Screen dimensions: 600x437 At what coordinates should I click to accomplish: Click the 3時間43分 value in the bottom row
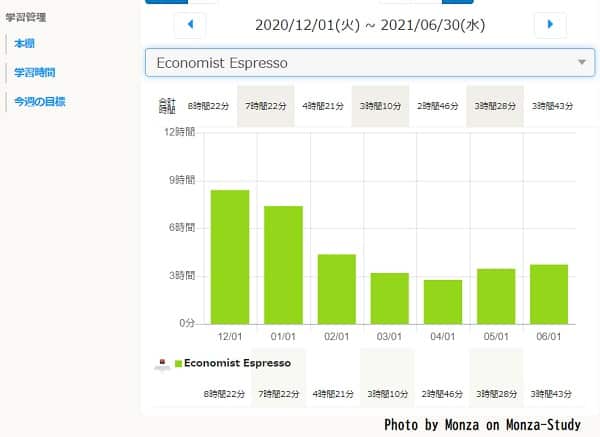coord(551,395)
